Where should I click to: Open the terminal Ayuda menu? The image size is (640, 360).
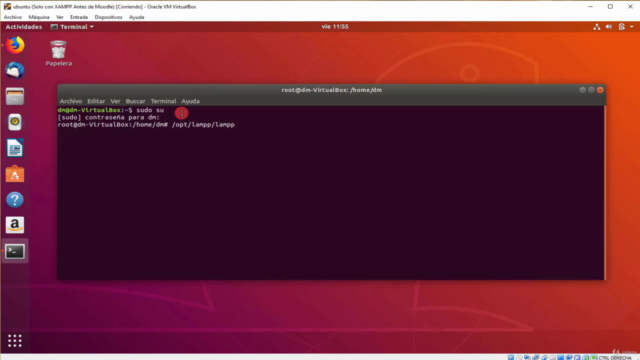pyautogui.click(x=190, y=101)
